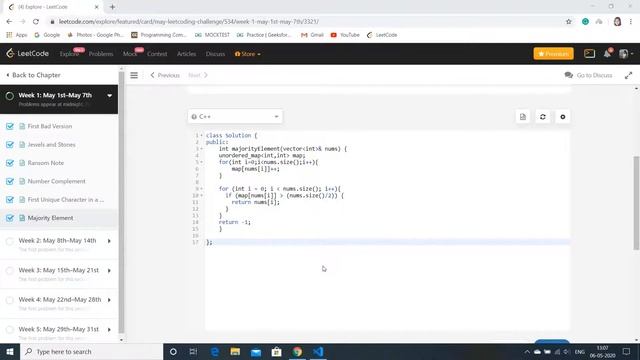Open Articles in the navbar

coord(187,54)
